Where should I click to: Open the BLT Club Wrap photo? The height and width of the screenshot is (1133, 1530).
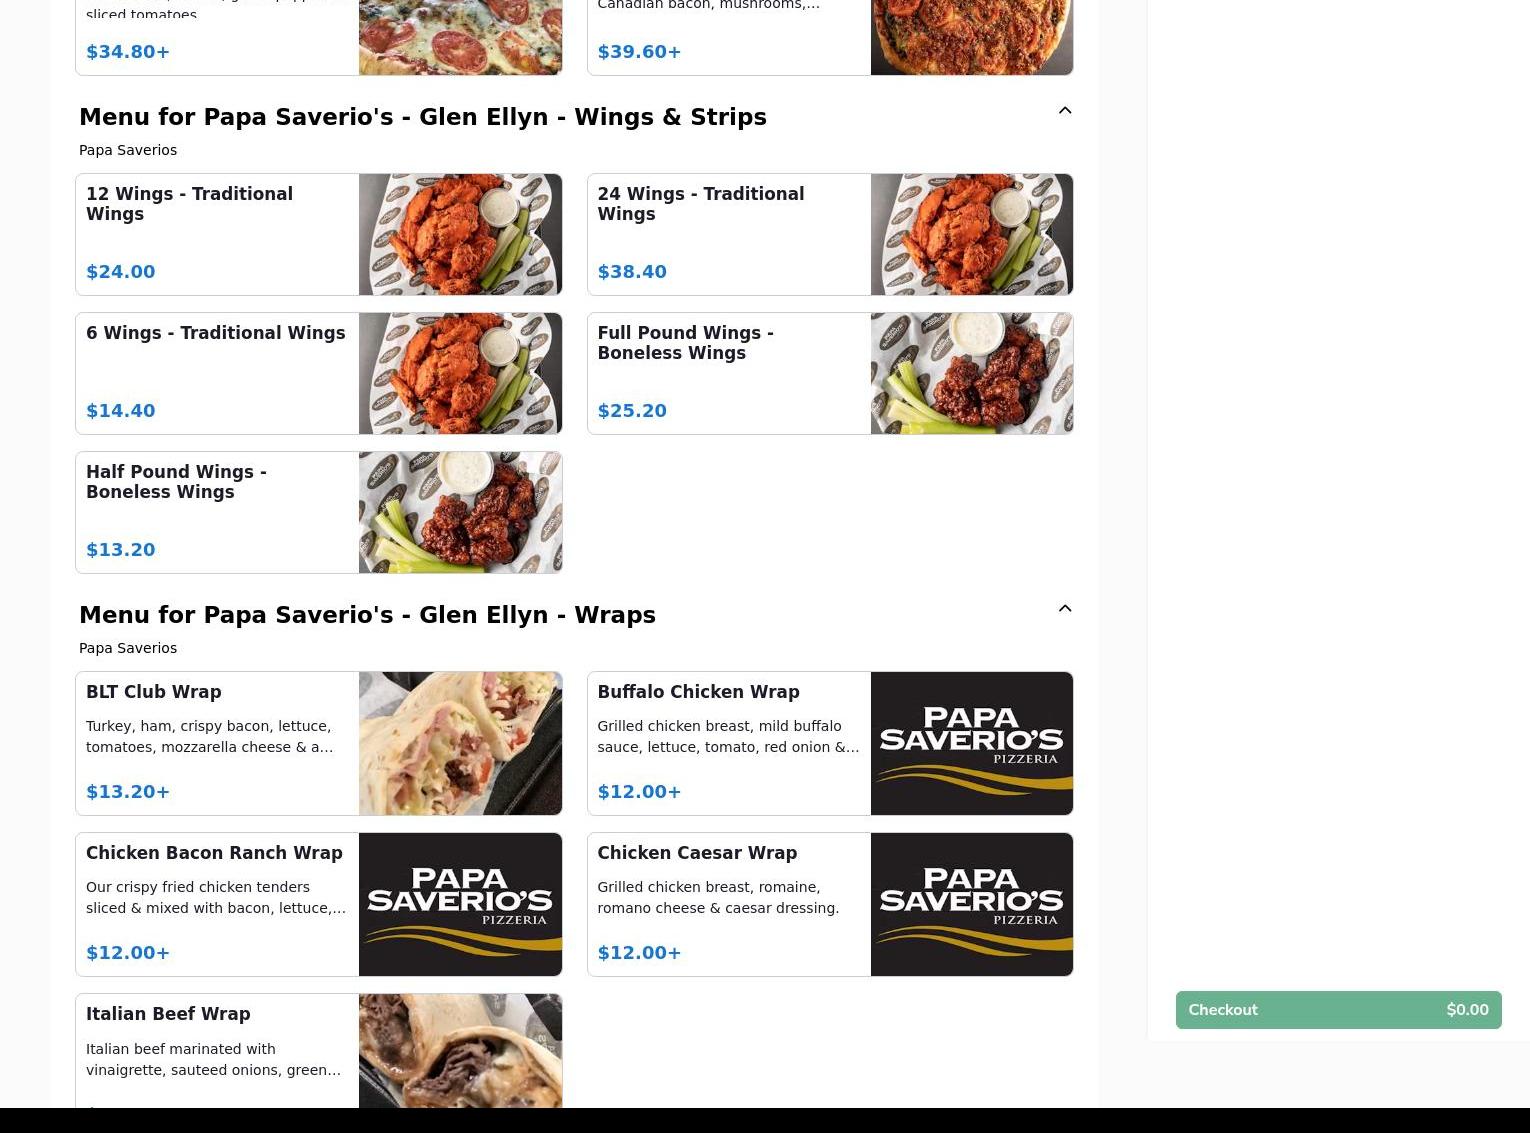[x=460, y=743]
